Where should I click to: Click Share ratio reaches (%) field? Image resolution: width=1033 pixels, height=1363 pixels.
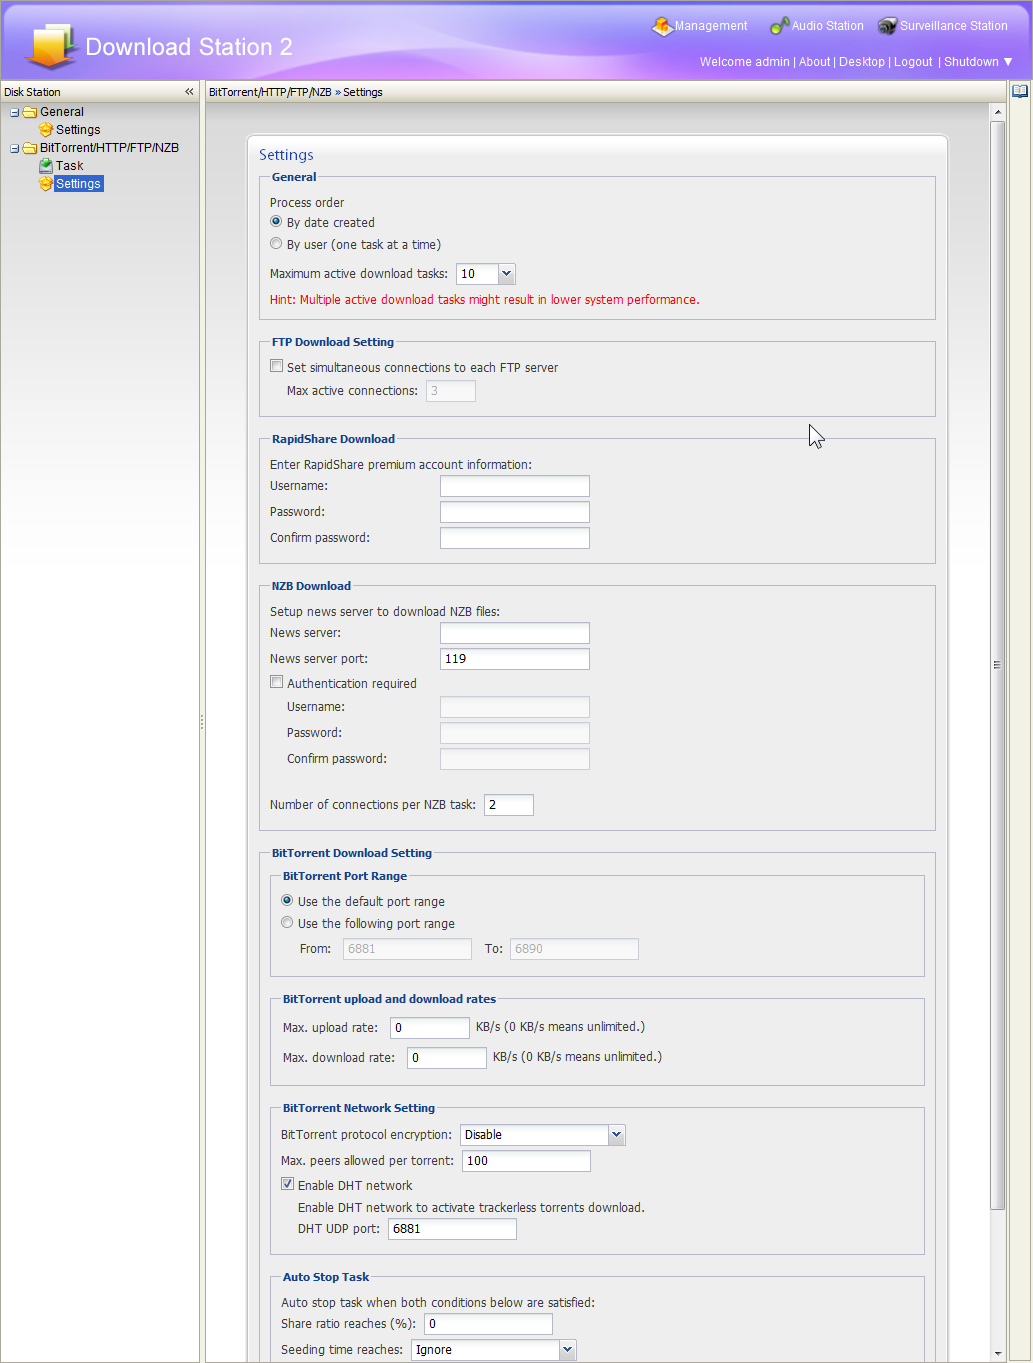(x=489, y=1324)
